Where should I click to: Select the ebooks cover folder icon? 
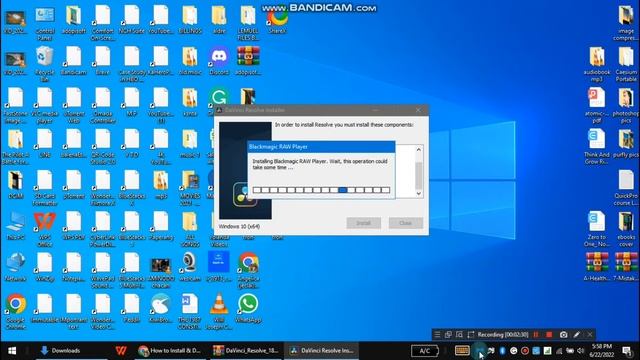pyautogui.click(x=626, y=229)
